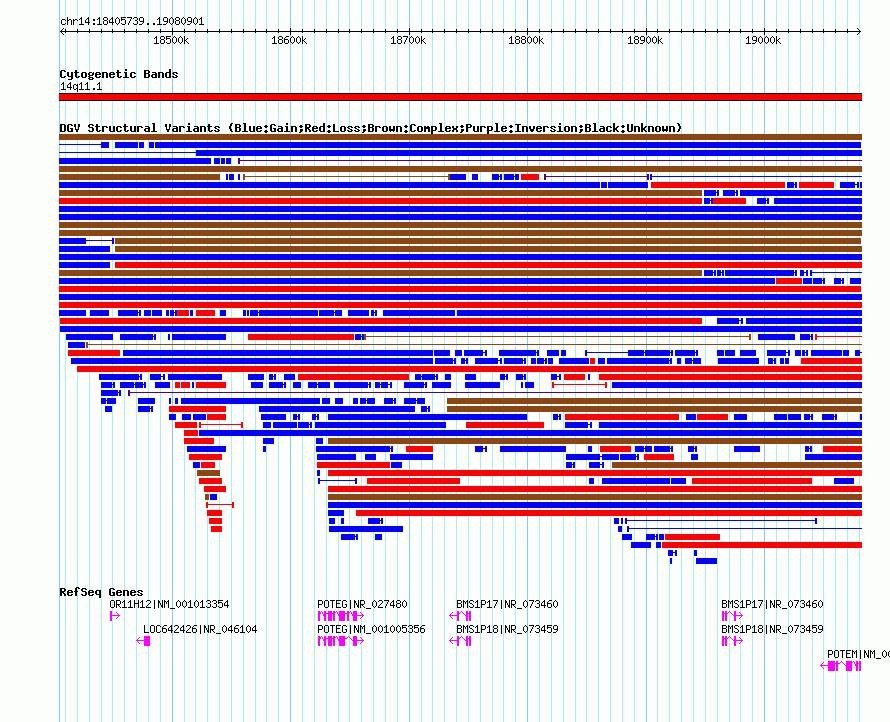Click the right arrowhead of the ruler

(x=859, y=32)
